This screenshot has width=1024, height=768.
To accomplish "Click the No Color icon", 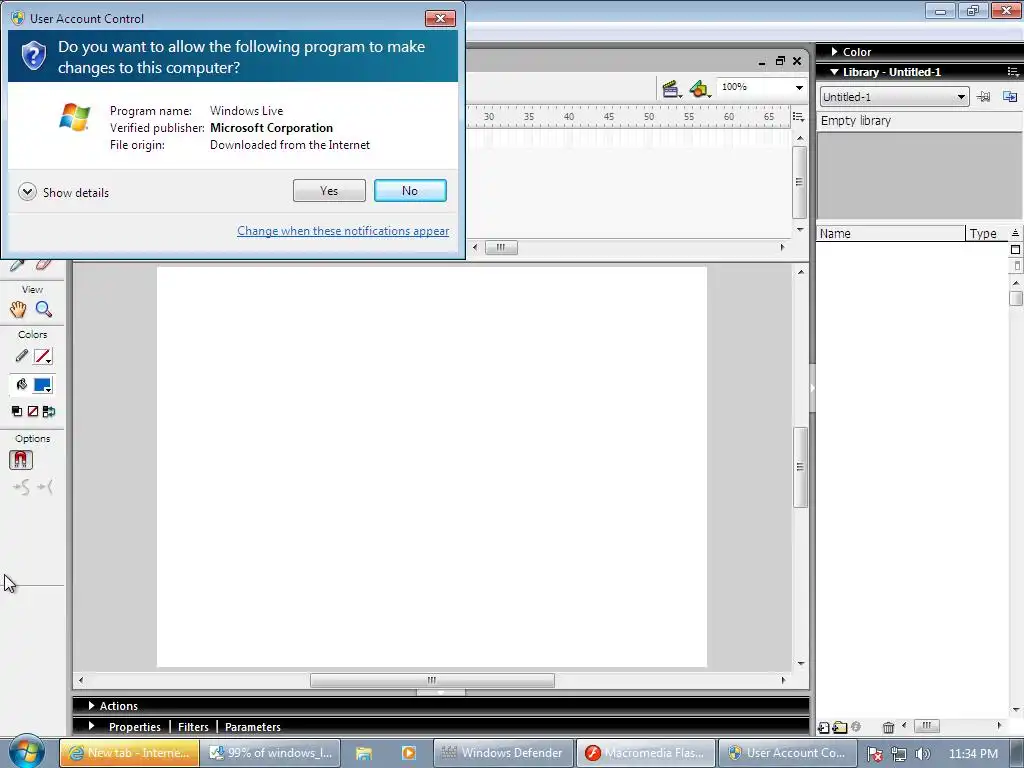I will click(x=33, y=411).
